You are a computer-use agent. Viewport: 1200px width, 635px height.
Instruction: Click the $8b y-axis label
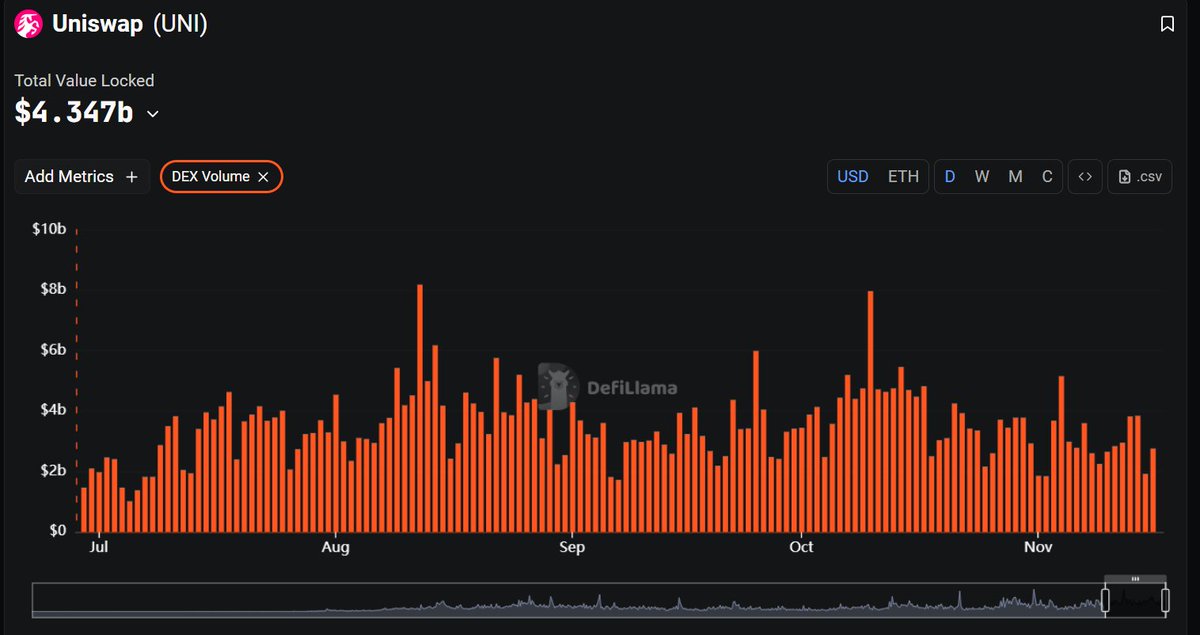(x=52, y=289)
